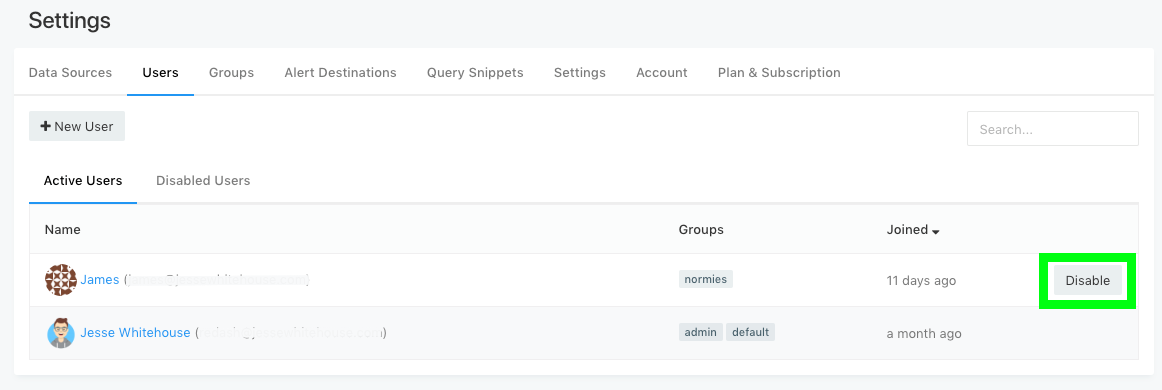The image size is (1162, 390).
Task: Select the Settings tab
Action: 580,73
